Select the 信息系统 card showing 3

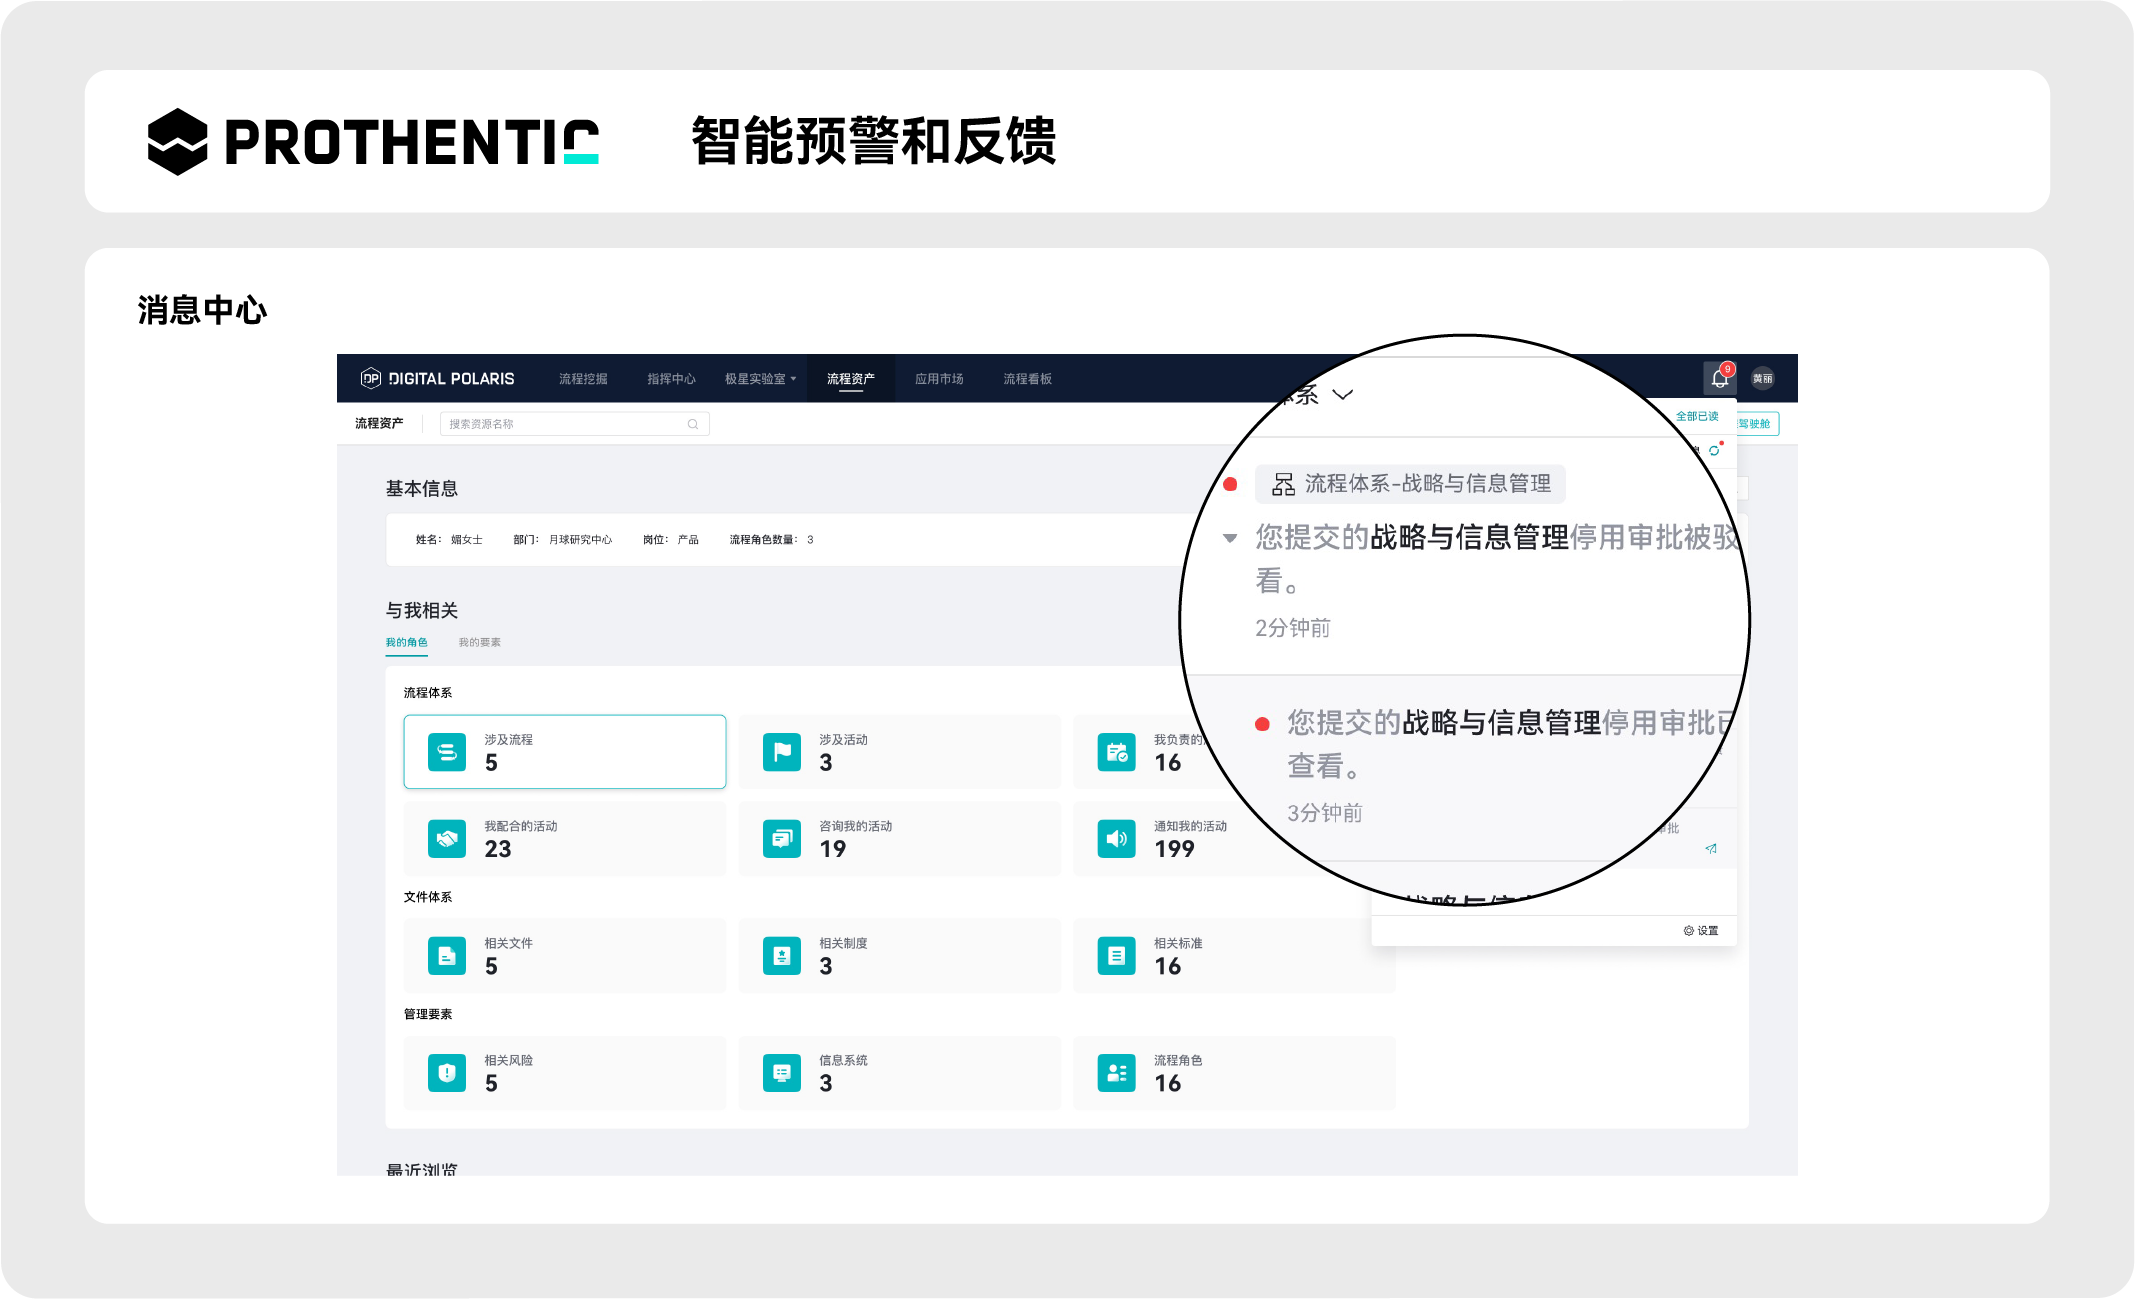(899, 1072)
